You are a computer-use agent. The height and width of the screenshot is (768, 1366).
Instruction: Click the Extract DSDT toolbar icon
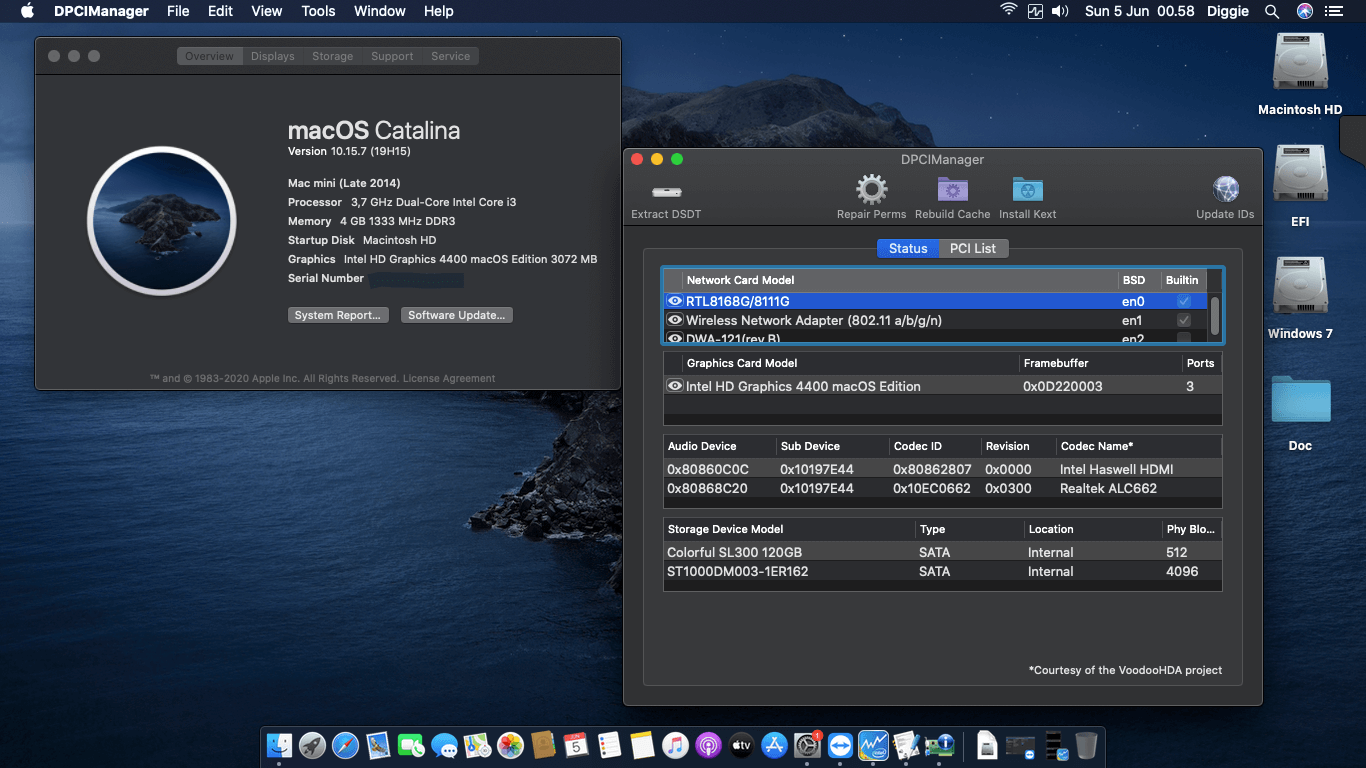(x=666, y=191)
